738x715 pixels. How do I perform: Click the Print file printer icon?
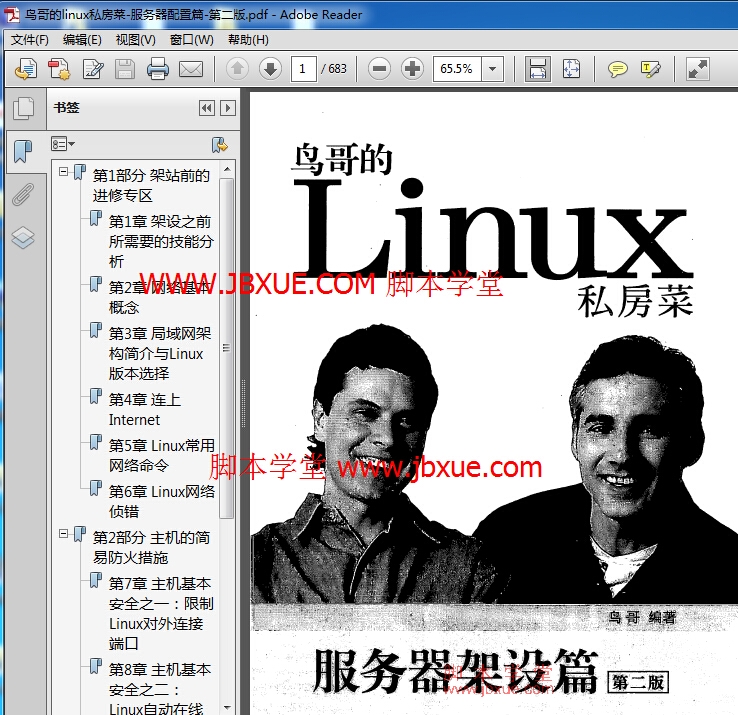pos(158,69)
